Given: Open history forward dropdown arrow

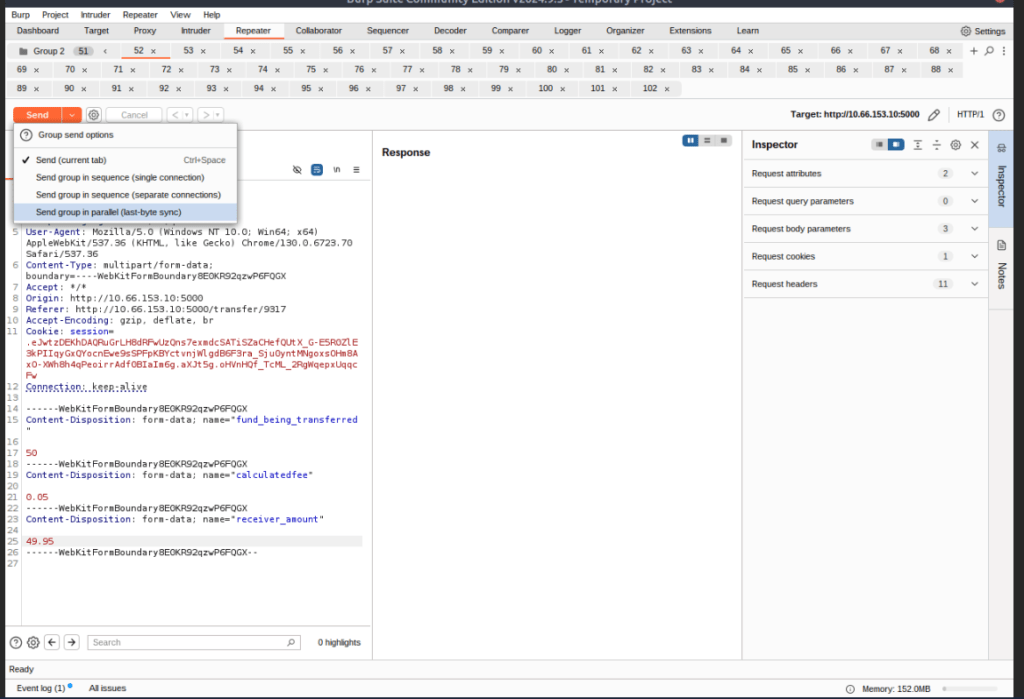Looking at the screenshot, I should 218,115.
